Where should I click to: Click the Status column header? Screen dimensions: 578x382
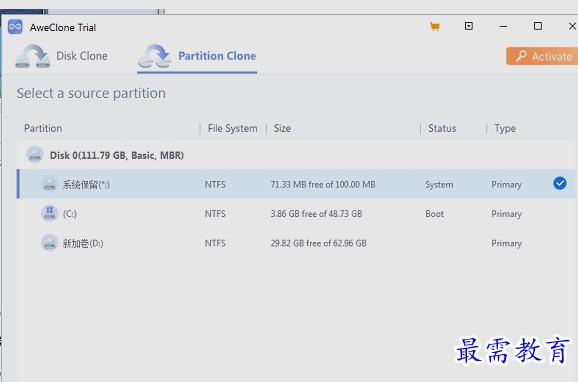click(x=442, y=128)
